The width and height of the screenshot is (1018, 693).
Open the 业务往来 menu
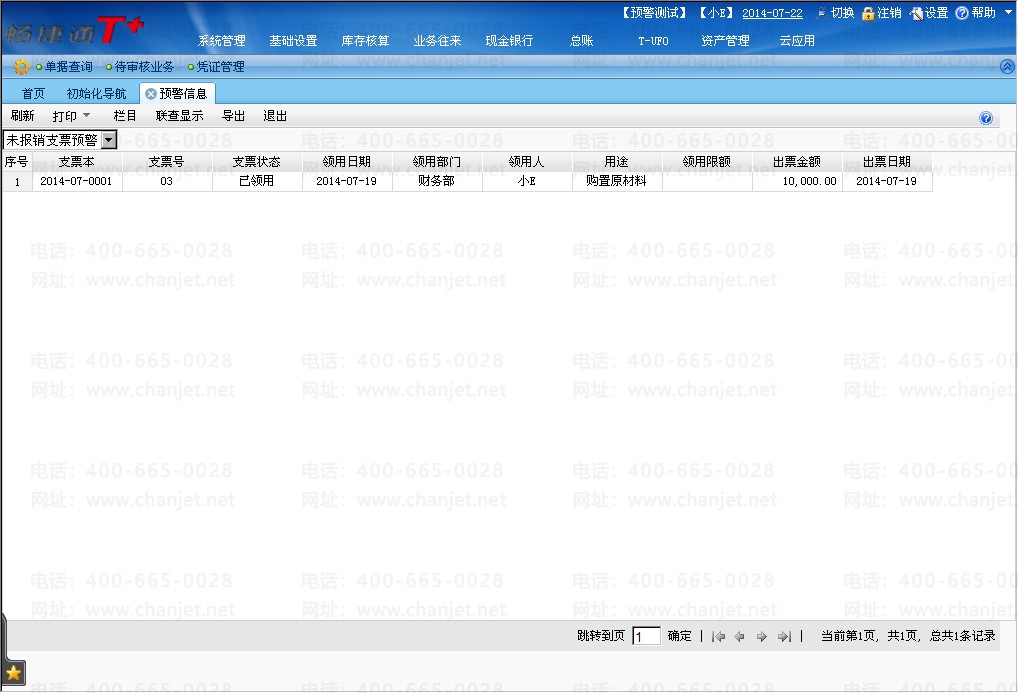tap(438, 40)
